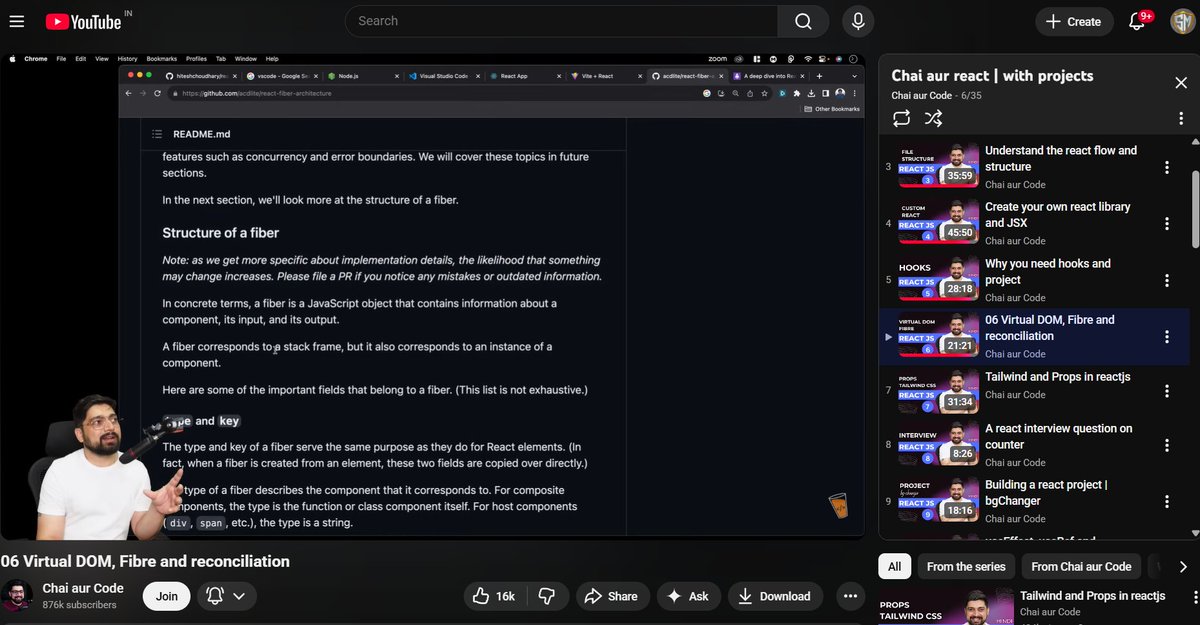Show more filter chips with right arrow
This screenshot has height=625, width=1200.
(x=1183, y=566)
